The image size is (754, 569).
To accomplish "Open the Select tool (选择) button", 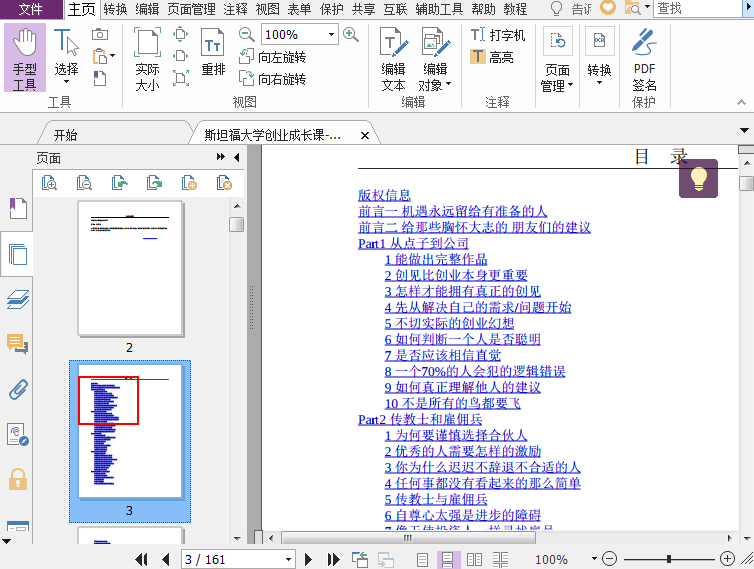I will [x=66, y=57].
